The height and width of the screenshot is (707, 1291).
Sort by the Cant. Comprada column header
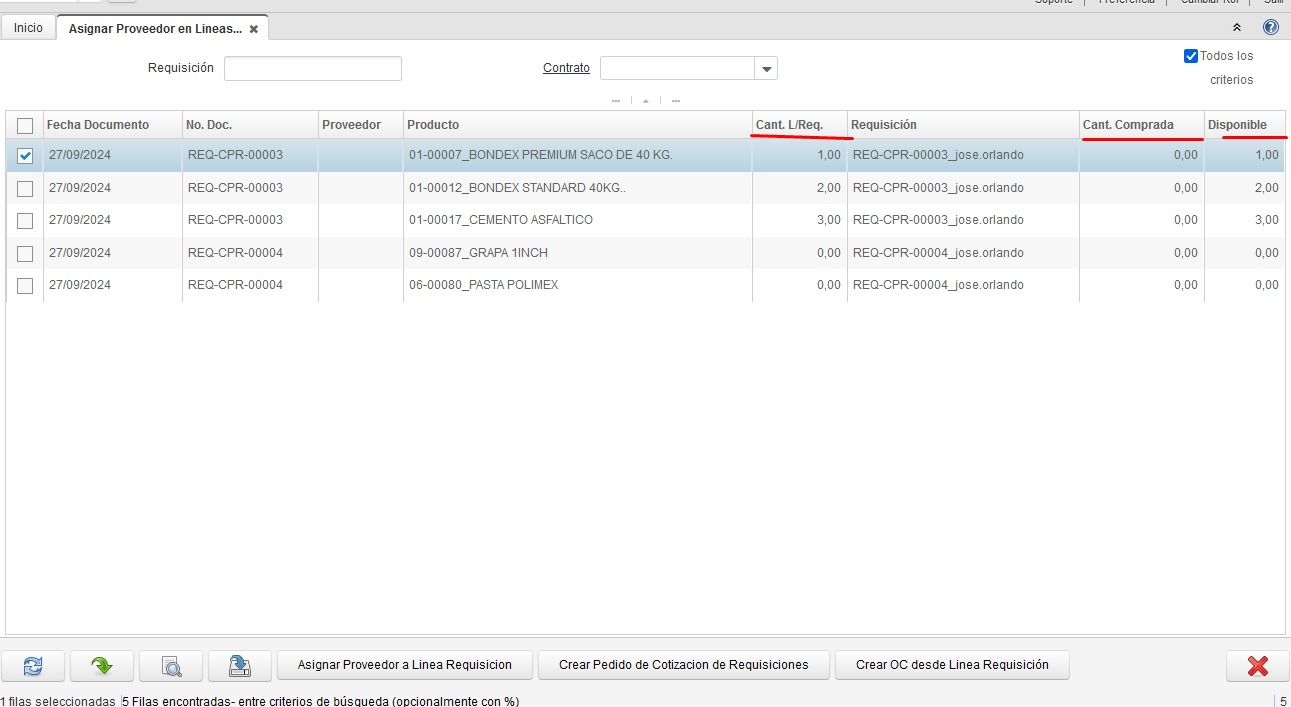click(x=1128, y=125)
